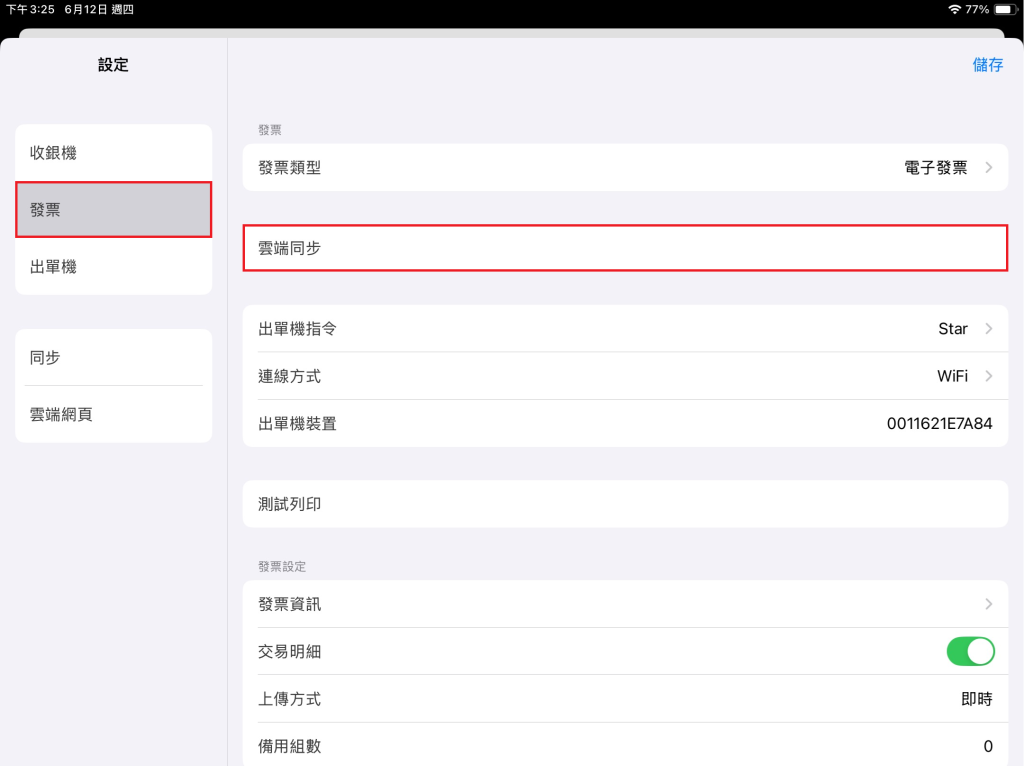Open the 同步 sidebar item
Image resolution: width=1024 pixels, height=766 pixels.
tap(114, 357)
